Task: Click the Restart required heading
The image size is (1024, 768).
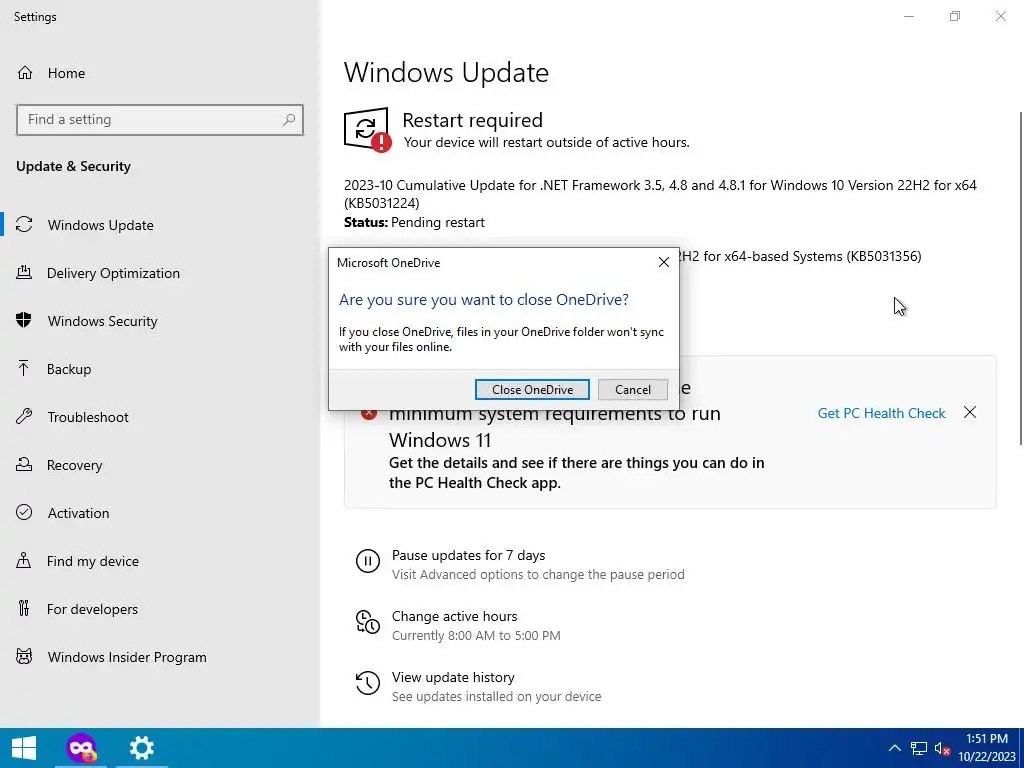Action: (472, 120)
